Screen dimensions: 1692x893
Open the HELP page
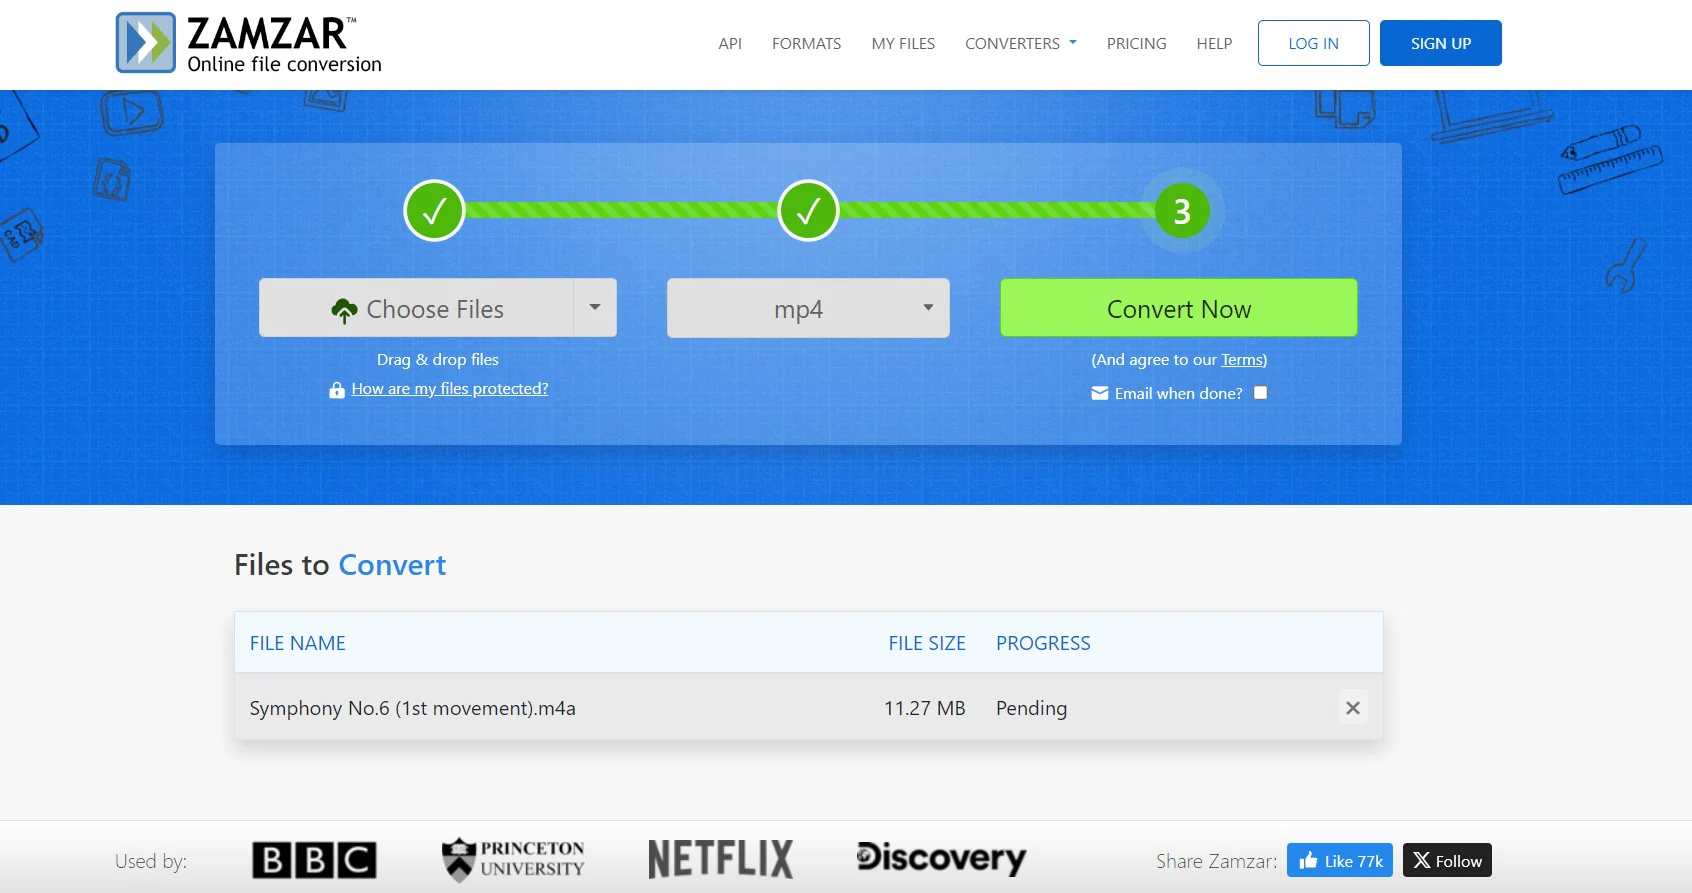[1214, 44]
